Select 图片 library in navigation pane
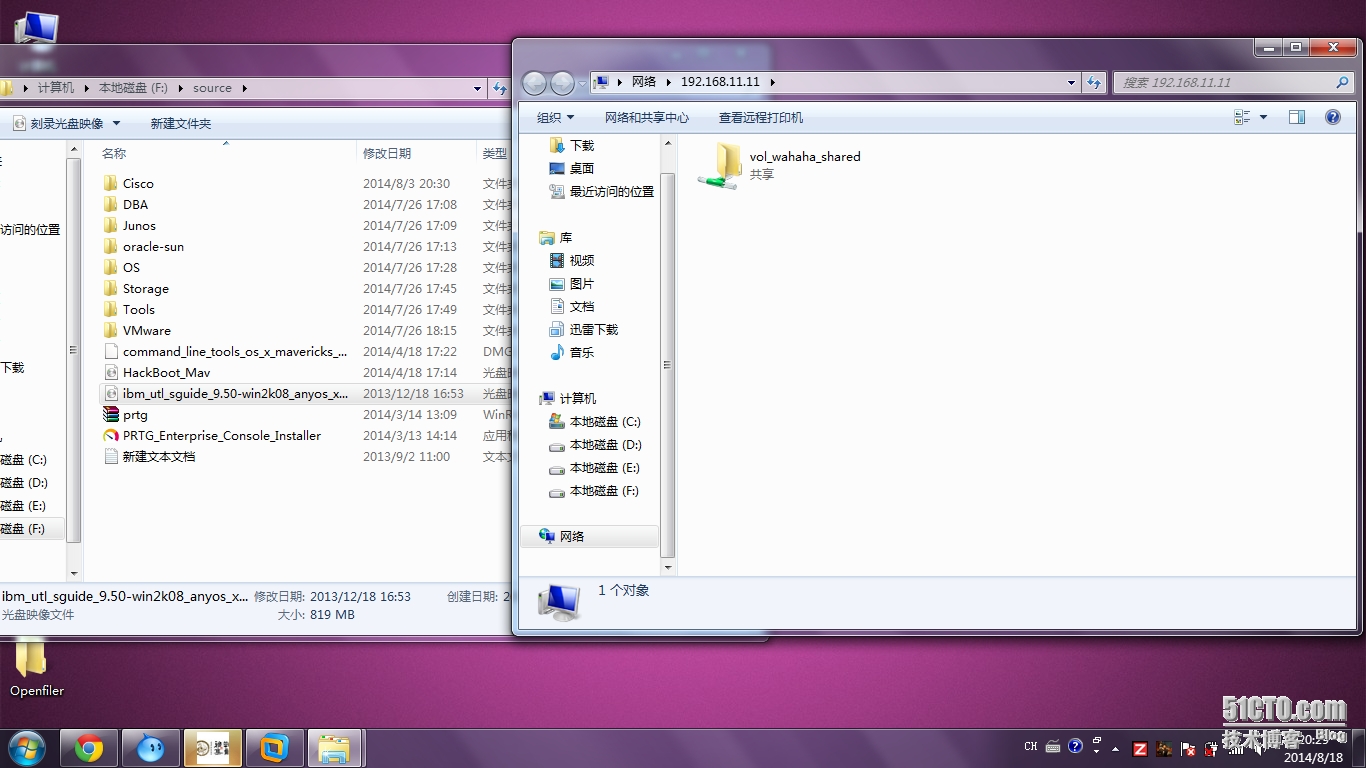Image resolution: width=1366 pixels, height=768 pixels. click(573, 283)
